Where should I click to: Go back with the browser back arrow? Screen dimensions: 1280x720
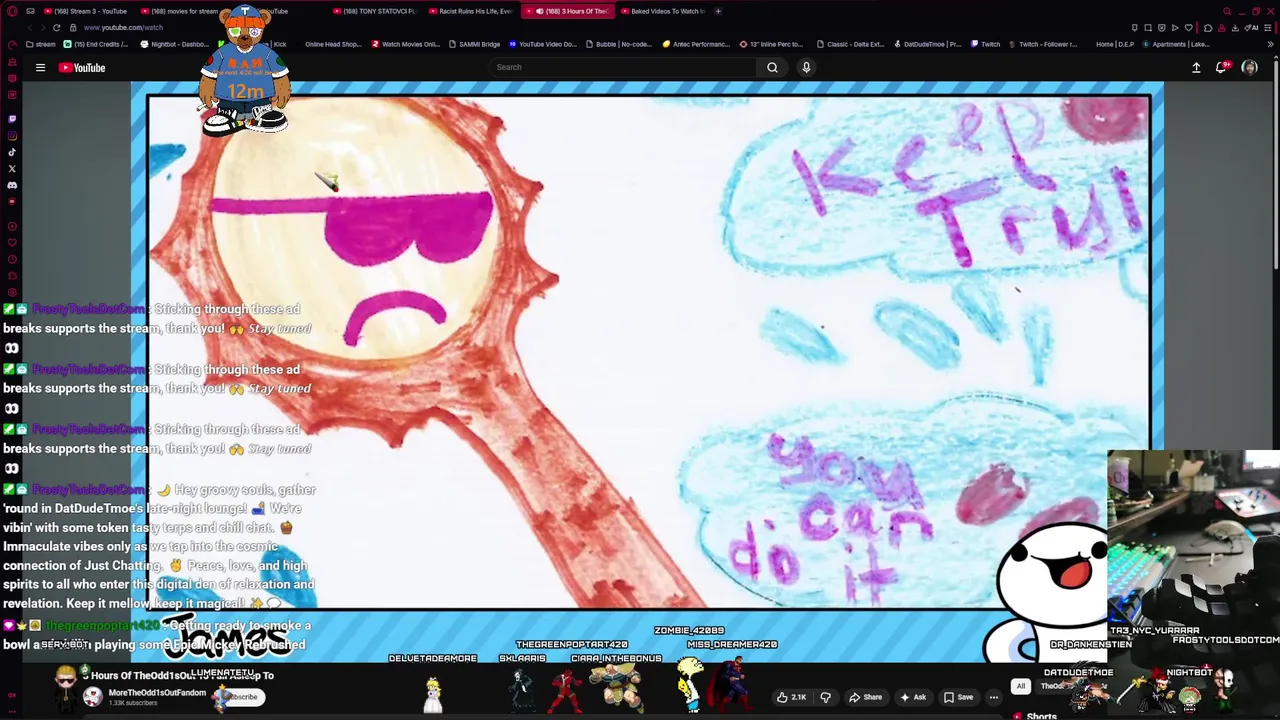(28, 27)
